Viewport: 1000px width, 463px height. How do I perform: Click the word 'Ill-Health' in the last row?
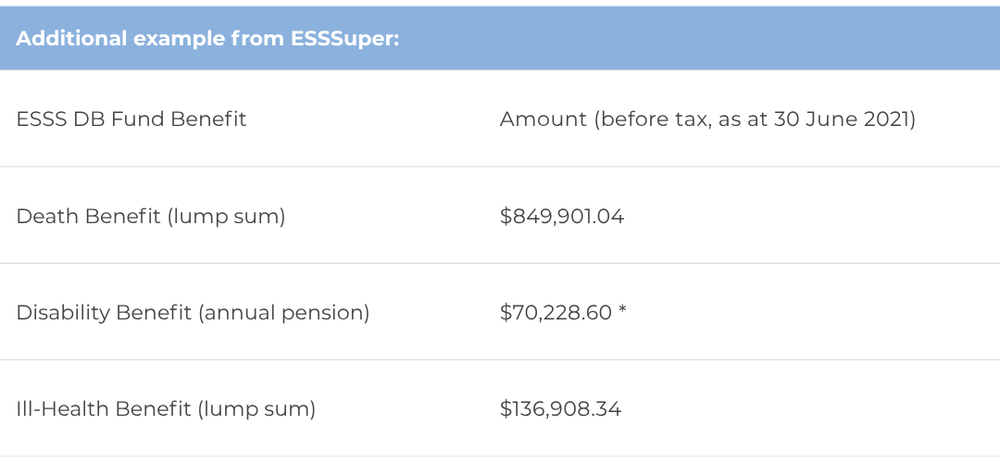tap(62, 409)
